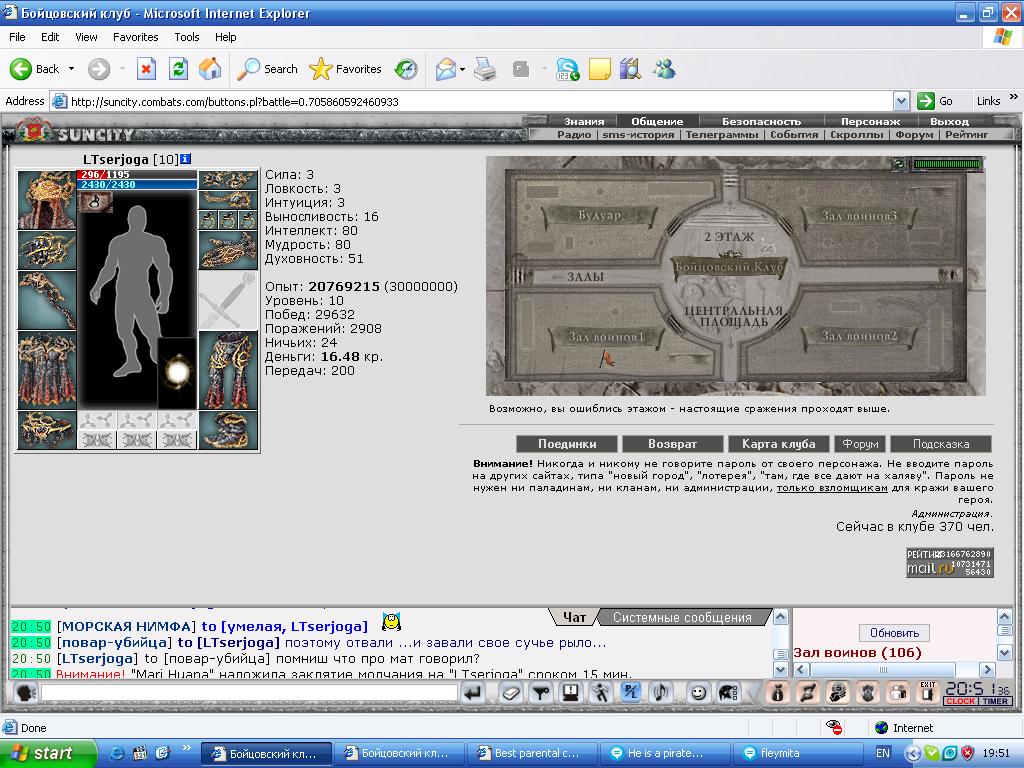1024x768 pixels.
Task: Expand the address bar dropdown arrow
Action: click(x=901, y=101)
